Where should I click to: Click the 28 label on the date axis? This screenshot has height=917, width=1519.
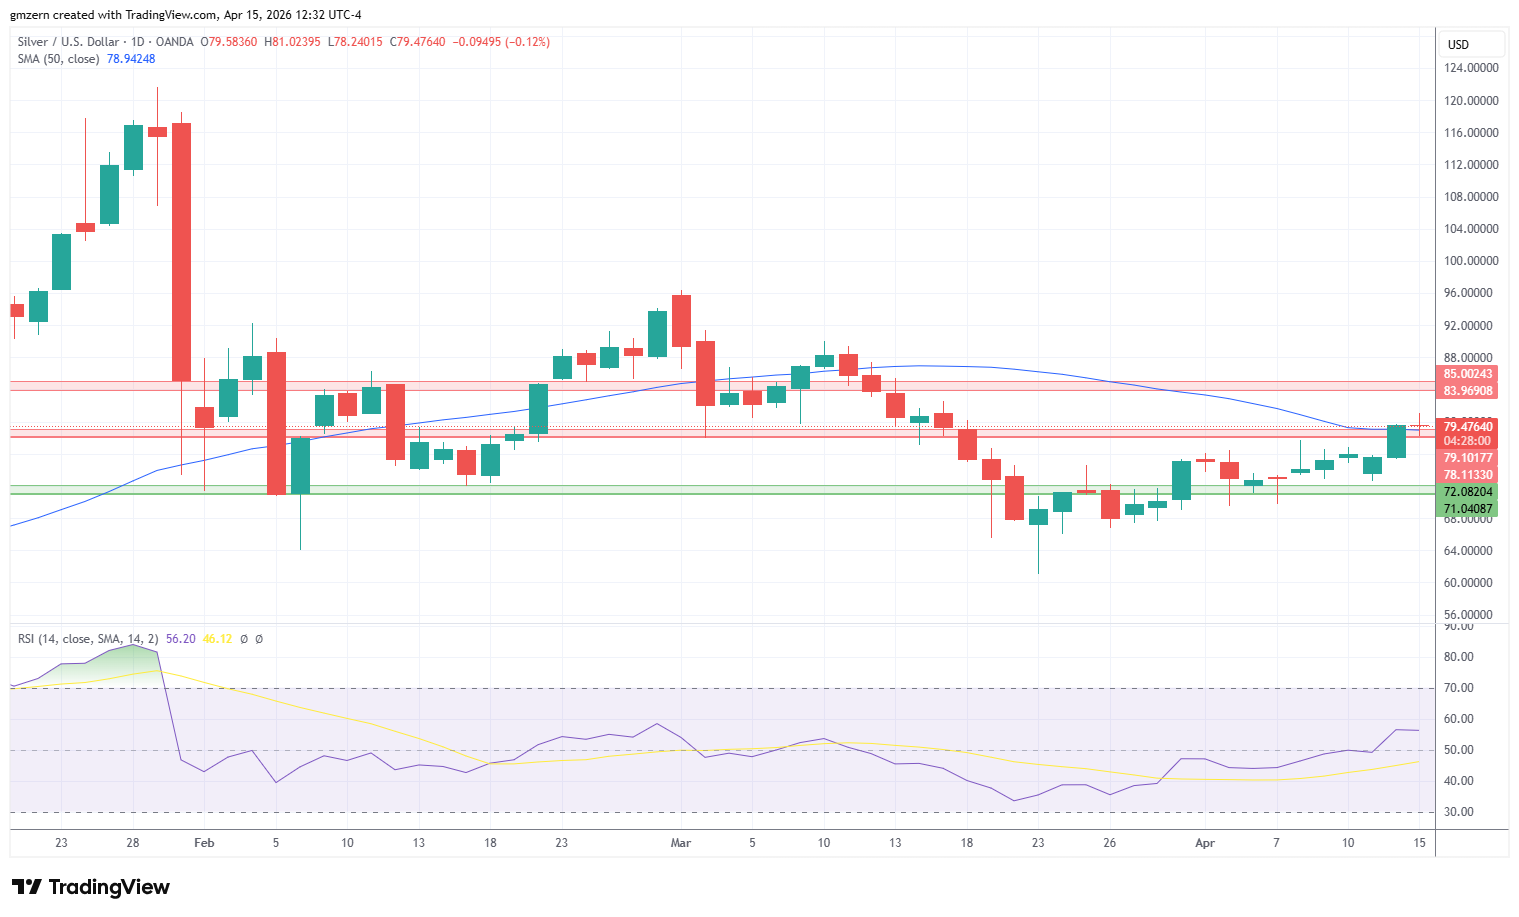[x=133, y=843]
